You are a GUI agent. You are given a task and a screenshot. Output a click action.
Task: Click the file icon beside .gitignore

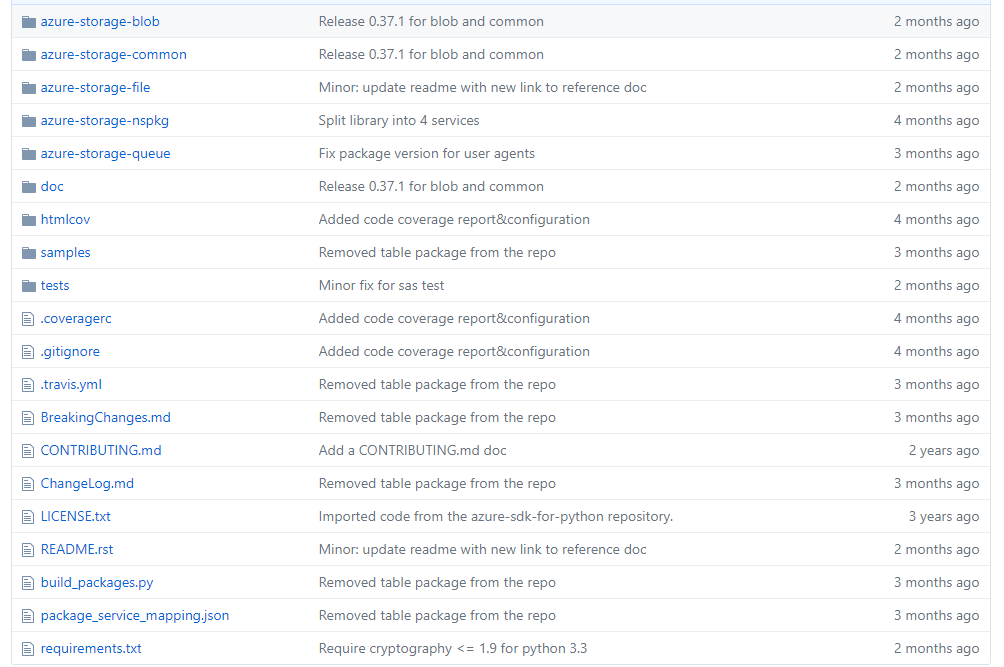(x=28, y=351)
